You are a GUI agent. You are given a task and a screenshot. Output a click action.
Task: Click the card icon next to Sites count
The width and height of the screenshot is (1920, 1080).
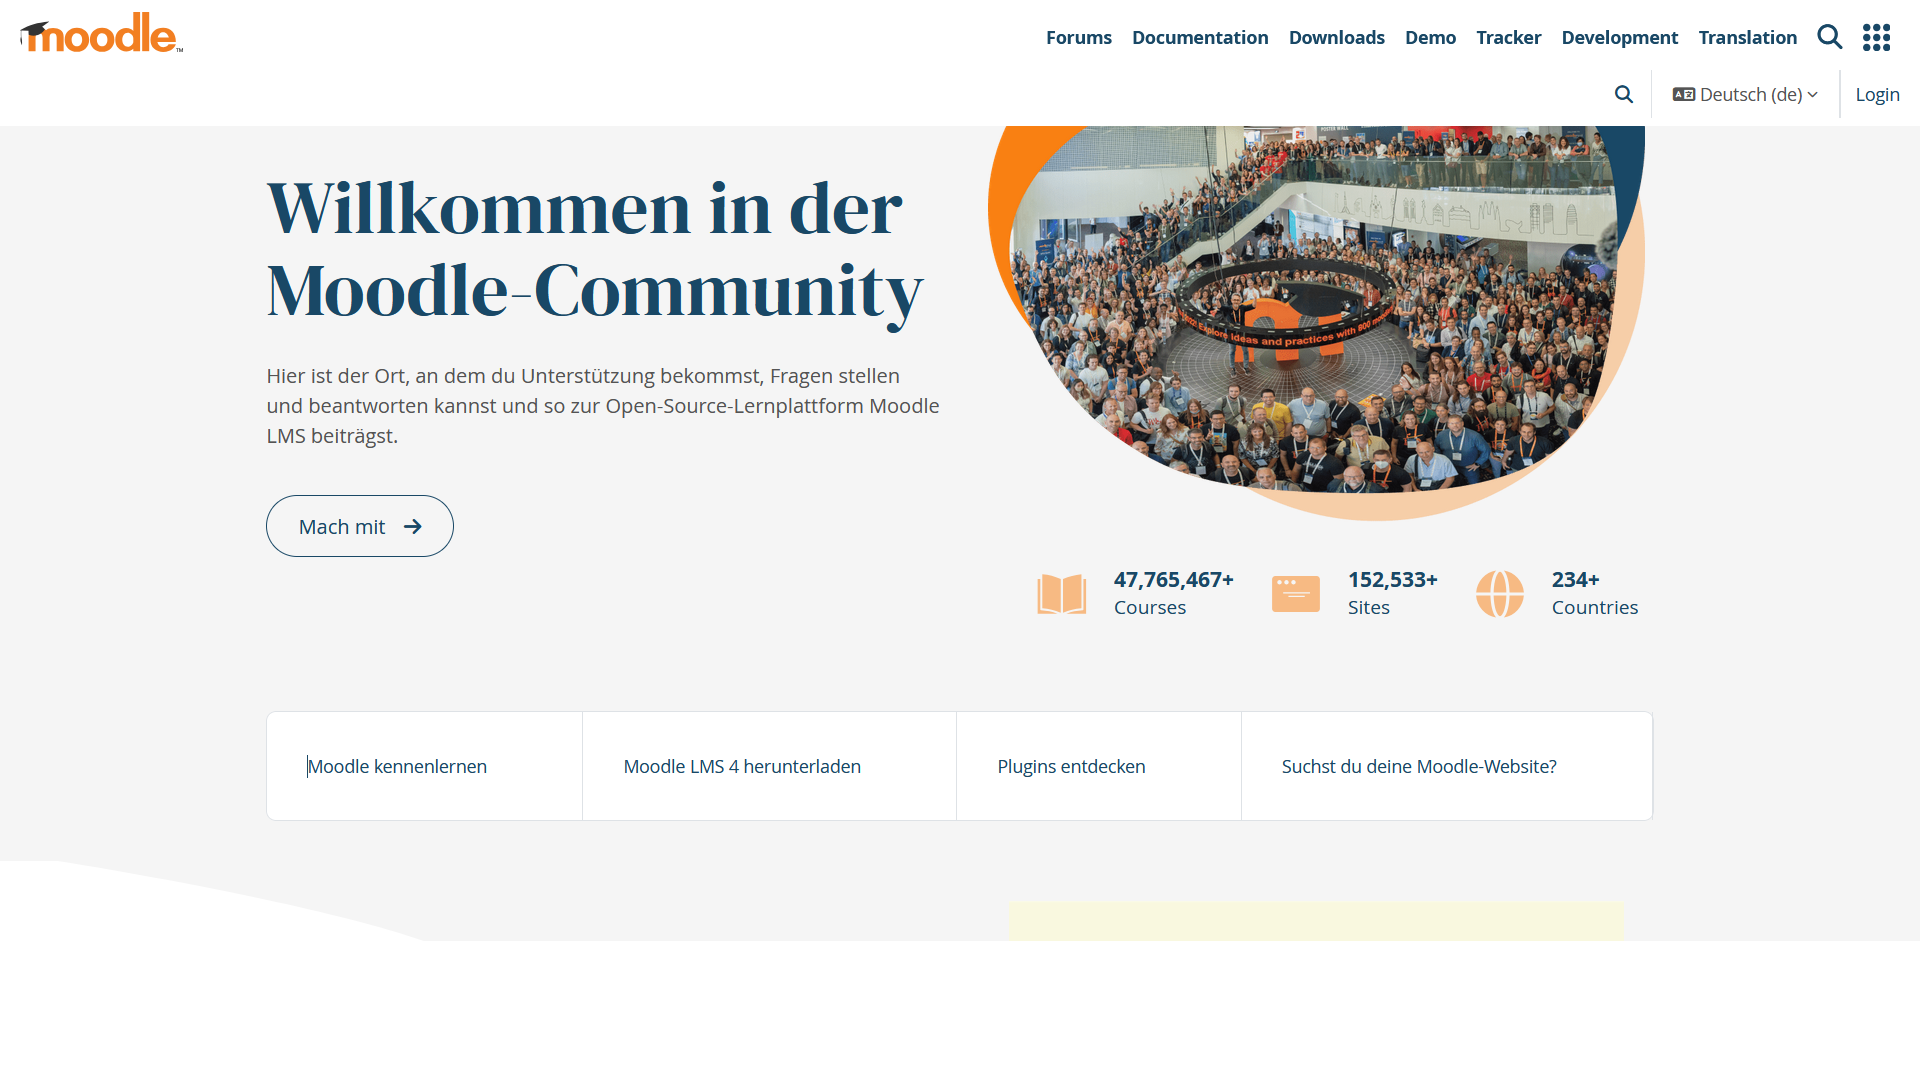point(1295,593)
